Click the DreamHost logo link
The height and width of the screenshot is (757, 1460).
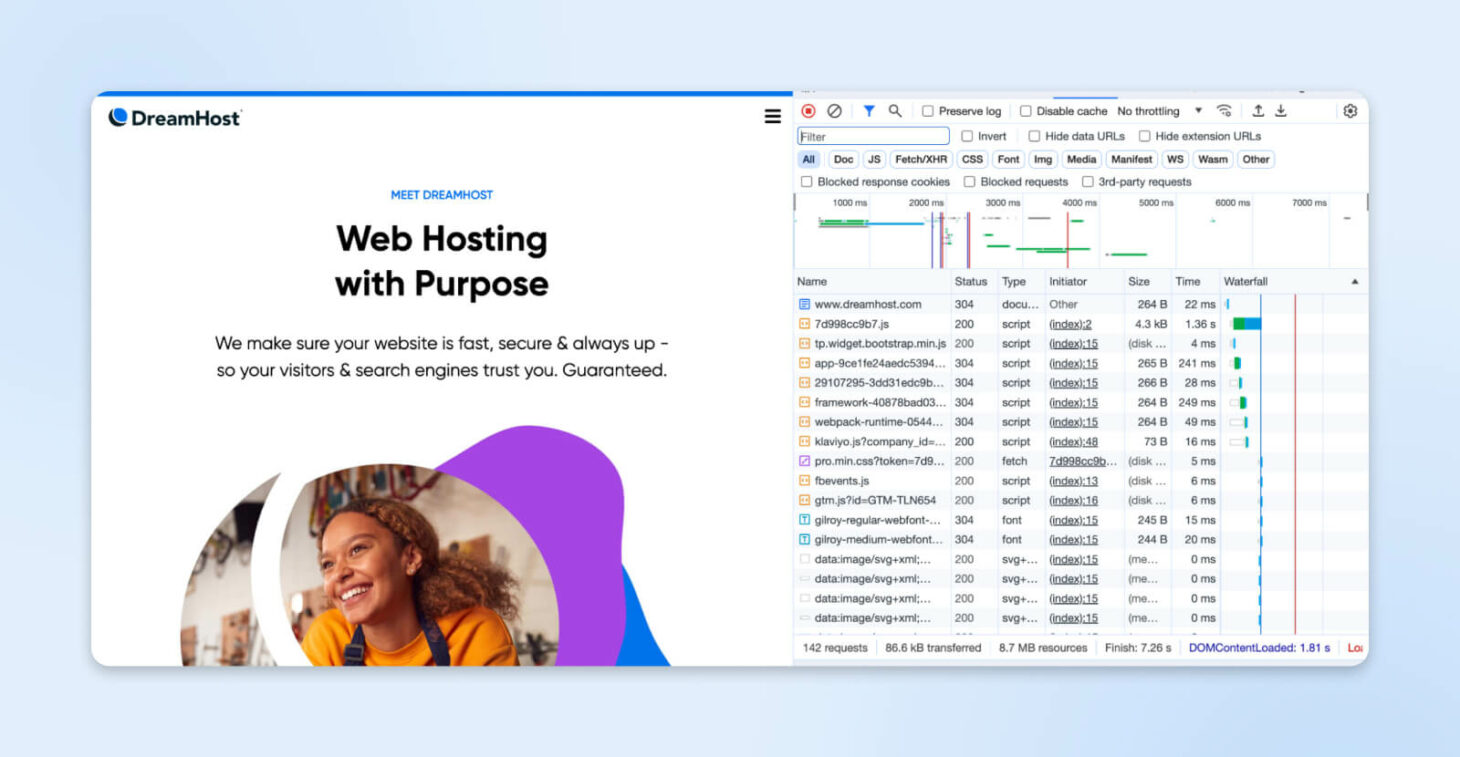tap(175, 117)
